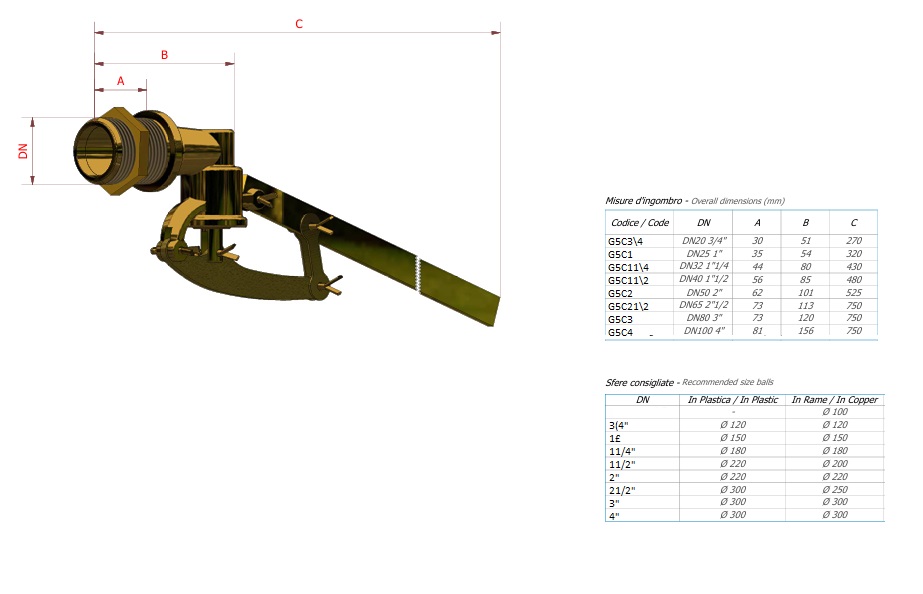
Task: Click the DN32 1"1/4 cell
Action: [704, 266]
